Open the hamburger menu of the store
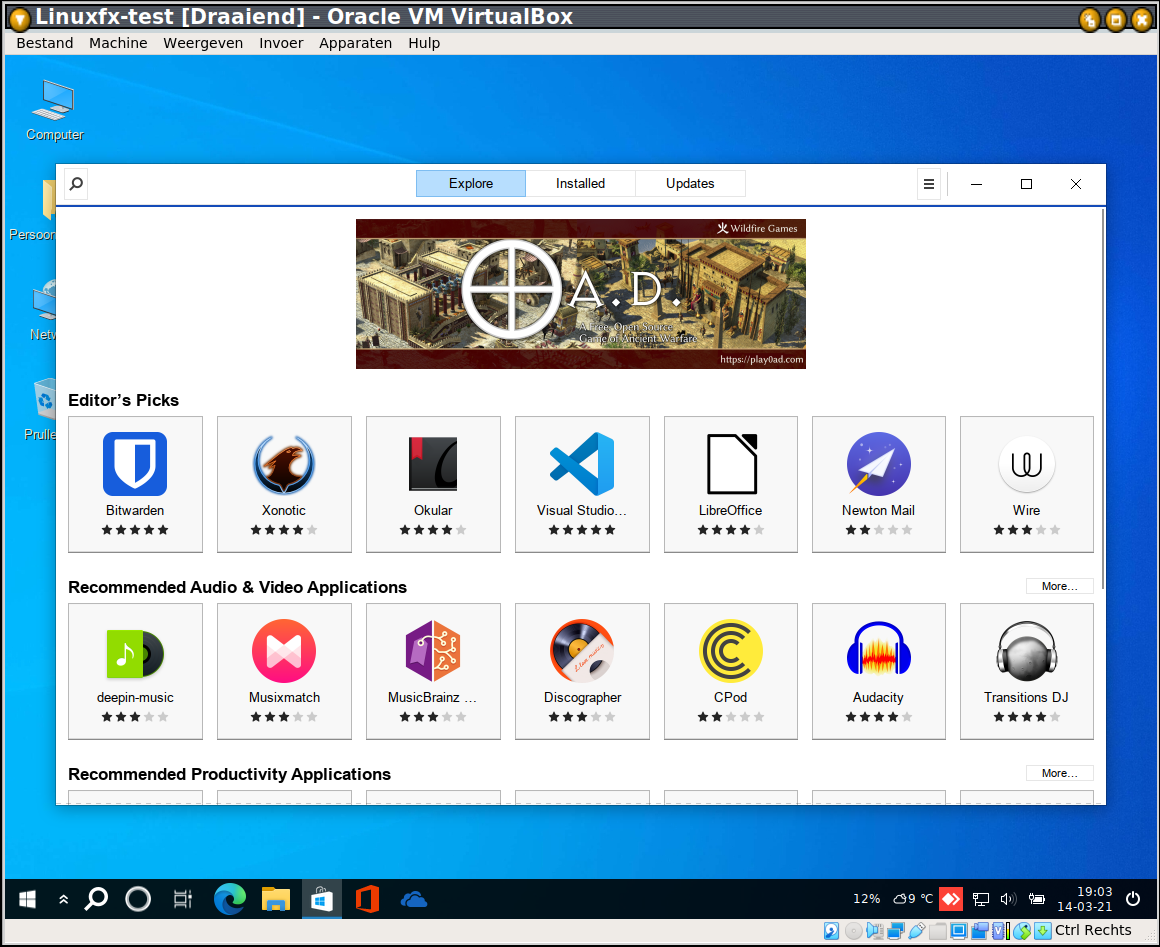The height and width of the screenshot is (947, 1160). 928,184
